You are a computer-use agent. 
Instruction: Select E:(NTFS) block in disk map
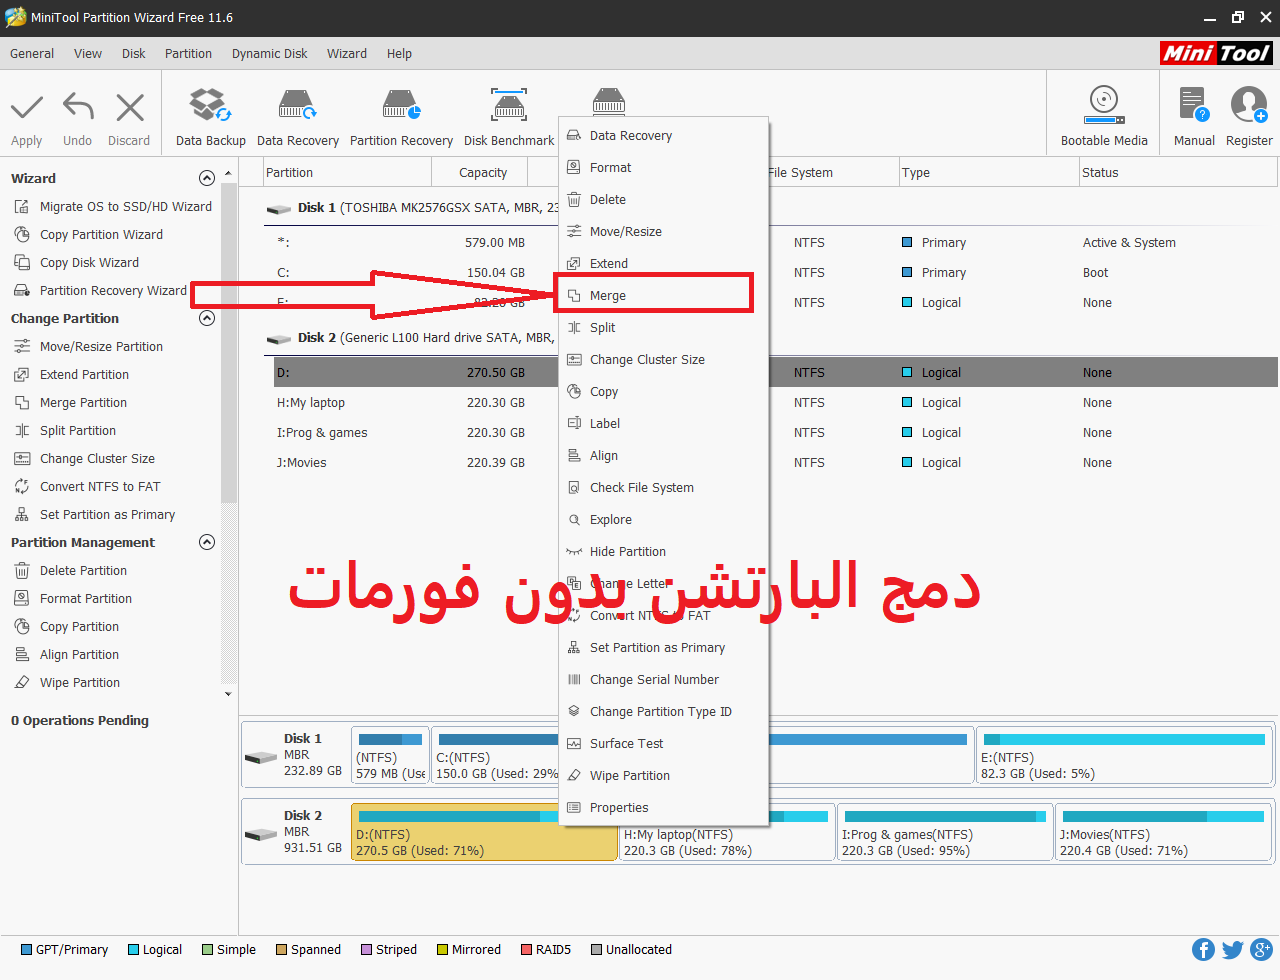point(1124,756)
